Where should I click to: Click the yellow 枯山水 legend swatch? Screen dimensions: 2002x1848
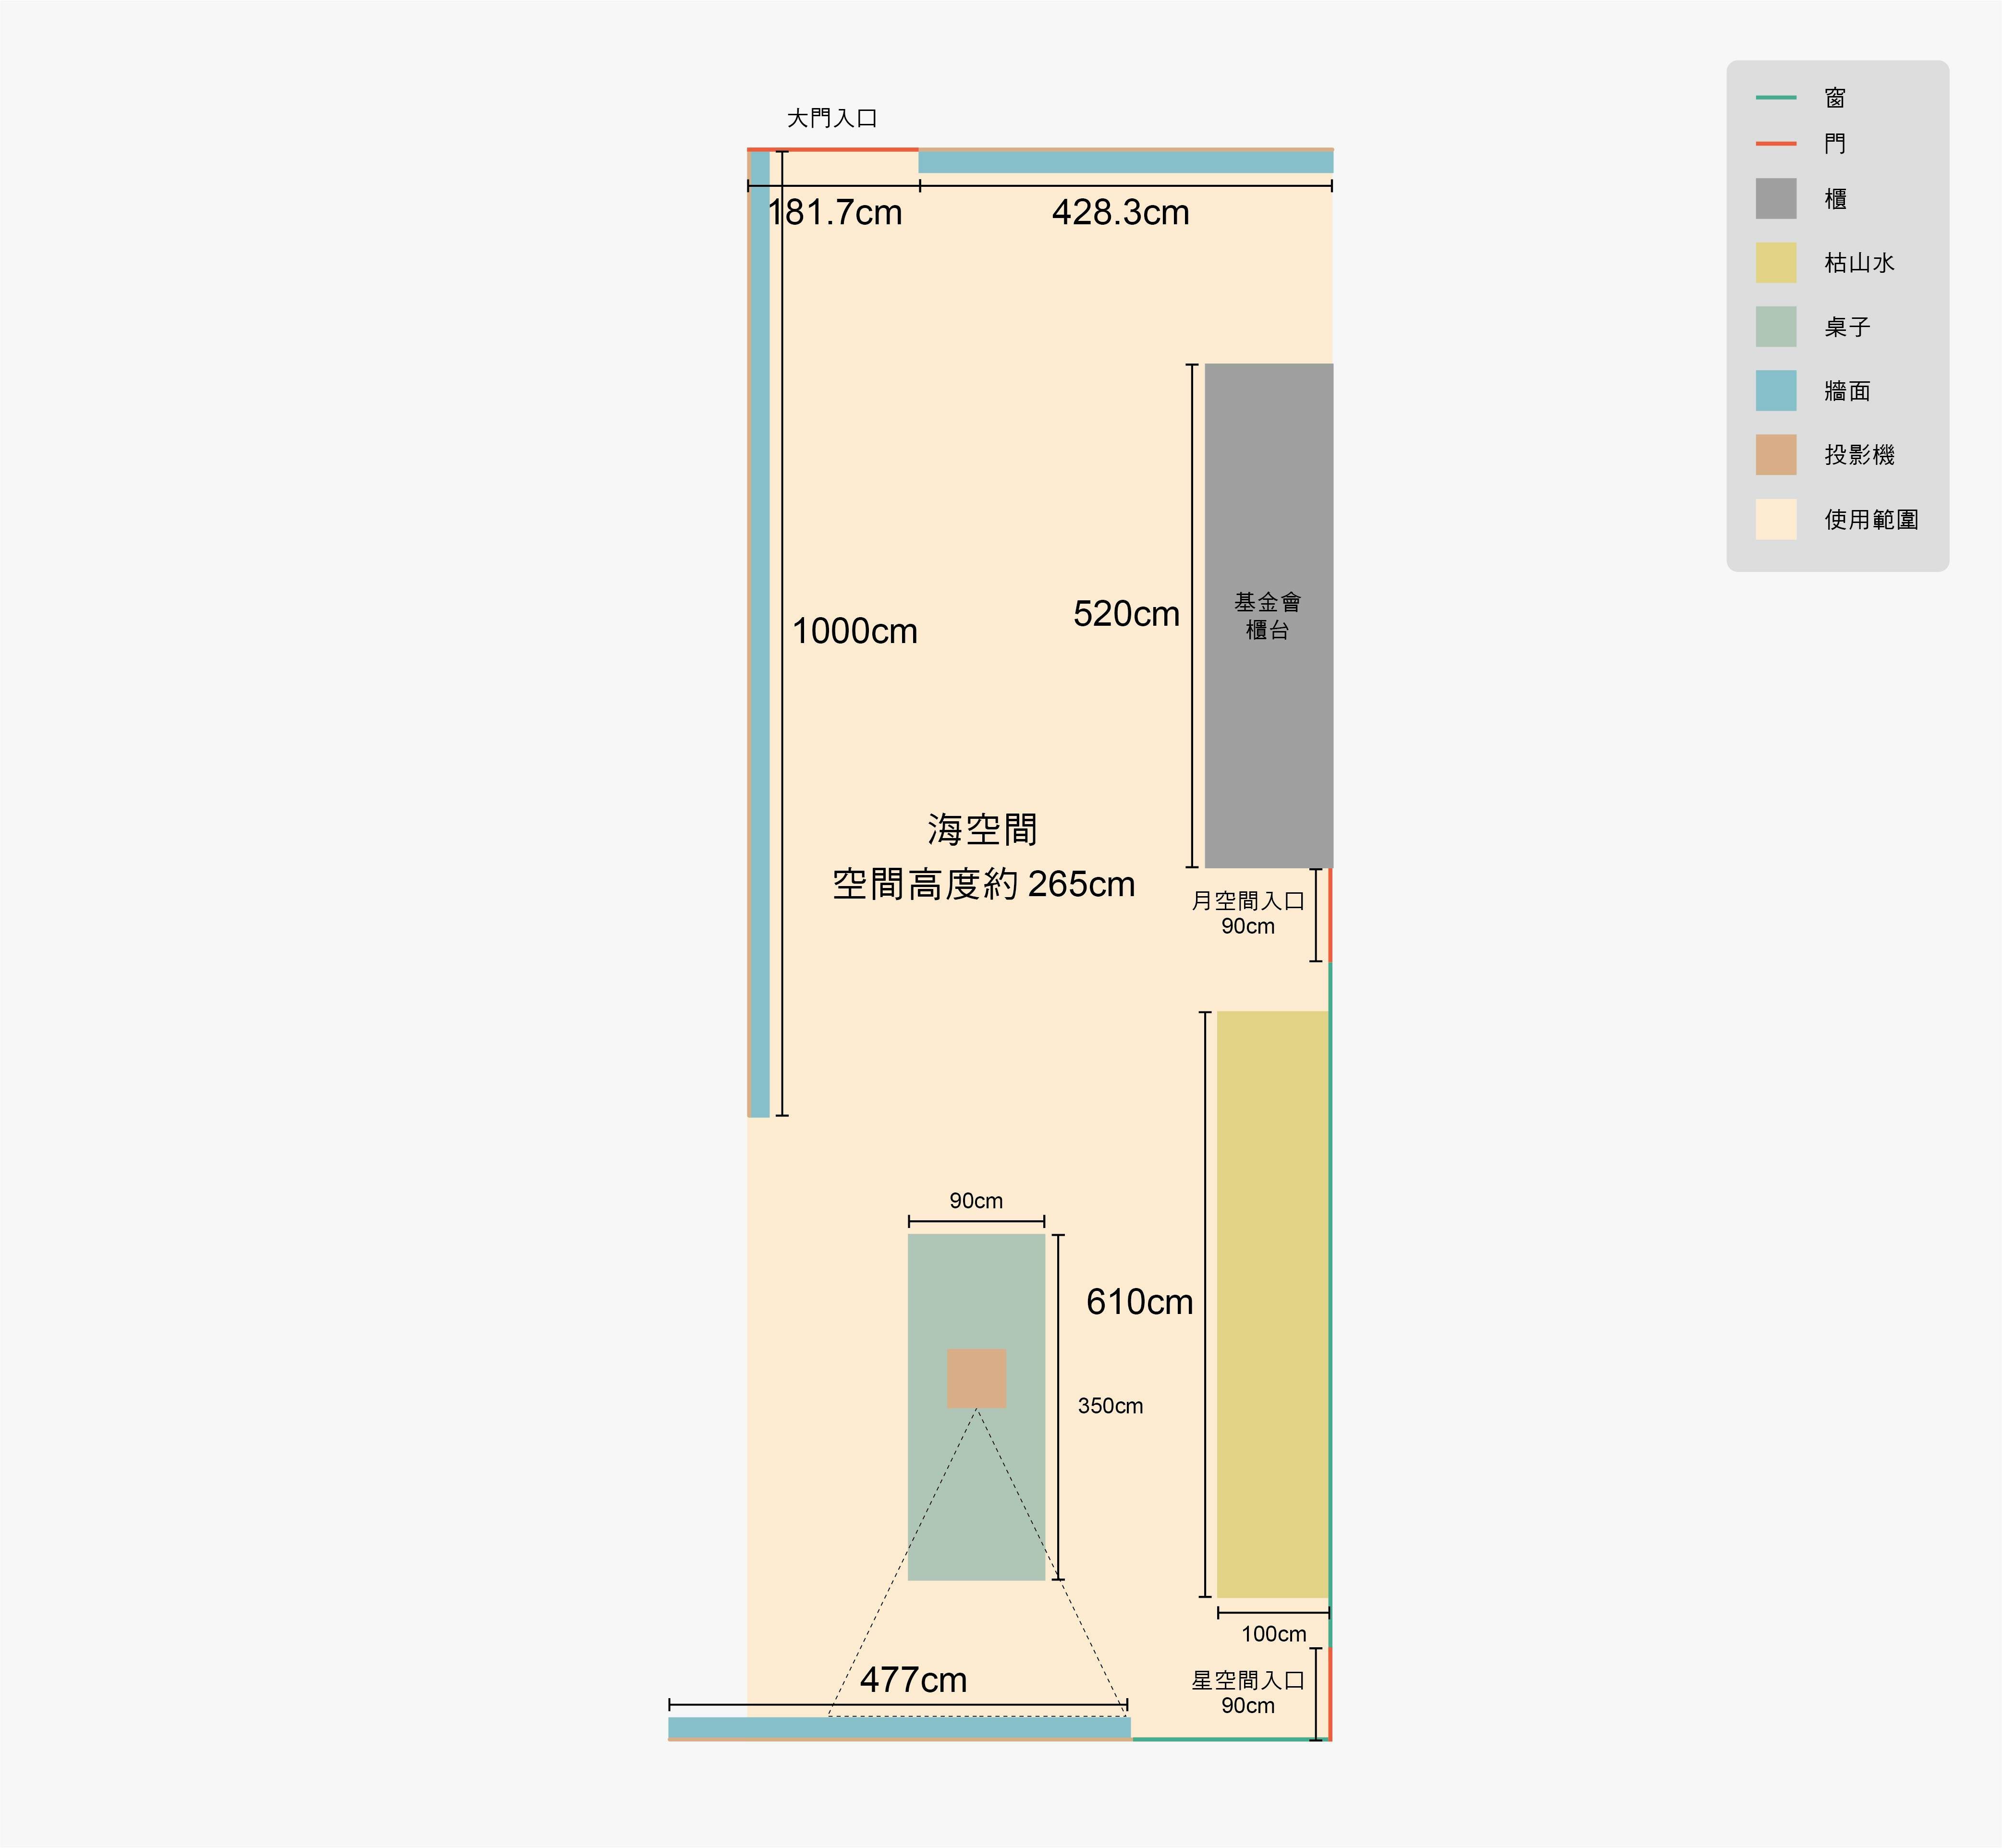click(1775, 262)
